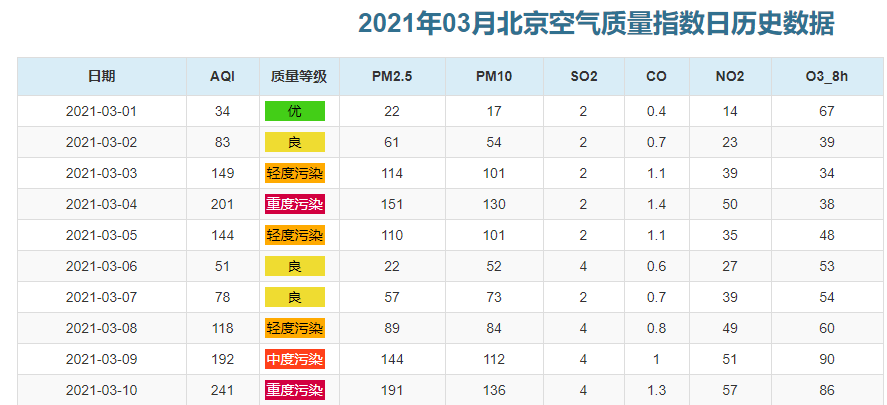Click the 良 badge for 2021-03-06

(295, 266)
